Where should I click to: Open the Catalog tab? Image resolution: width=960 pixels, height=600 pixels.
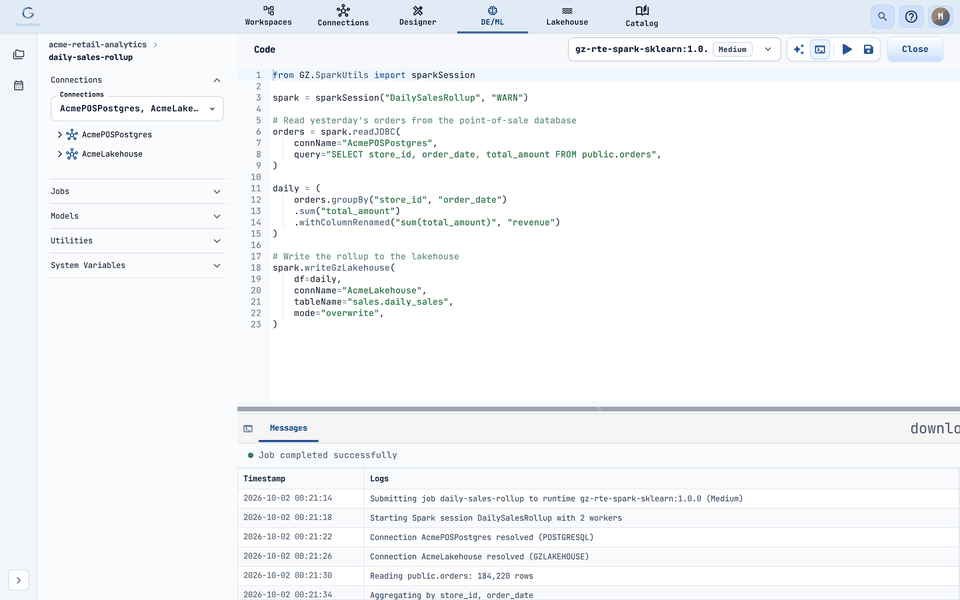642,16
